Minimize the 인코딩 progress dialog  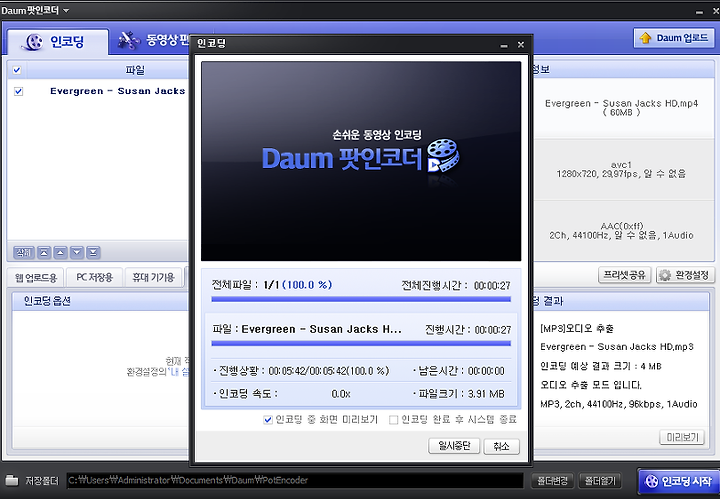[504, 45]
